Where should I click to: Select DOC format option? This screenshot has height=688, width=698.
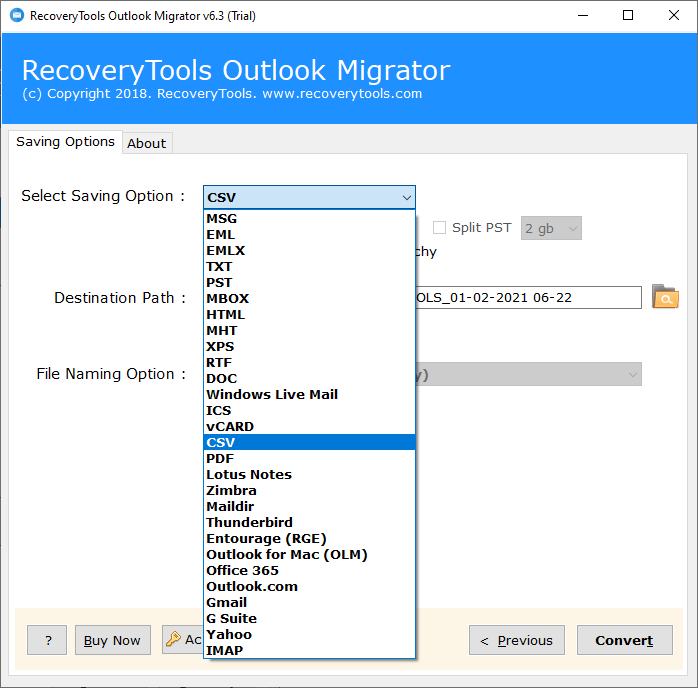[x=309, y=379]
